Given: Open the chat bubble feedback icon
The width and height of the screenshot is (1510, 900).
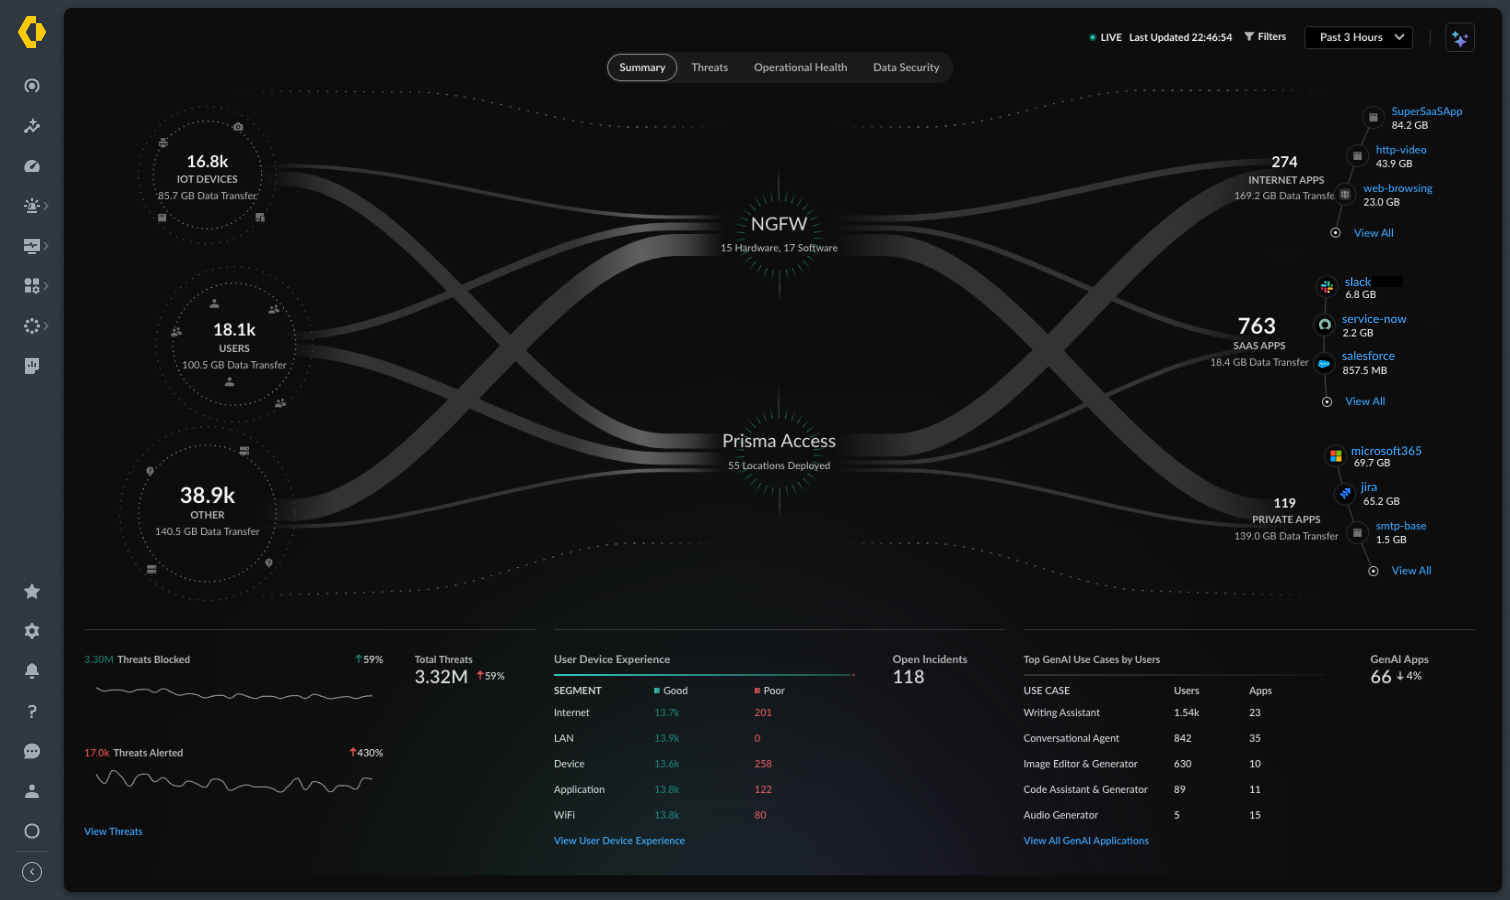Looking at the screenshot, I should coord(32,751).
